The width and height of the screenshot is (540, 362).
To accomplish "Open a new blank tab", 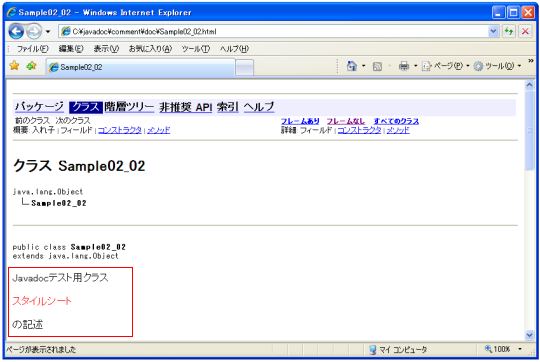I will click(x=245, y=68).
